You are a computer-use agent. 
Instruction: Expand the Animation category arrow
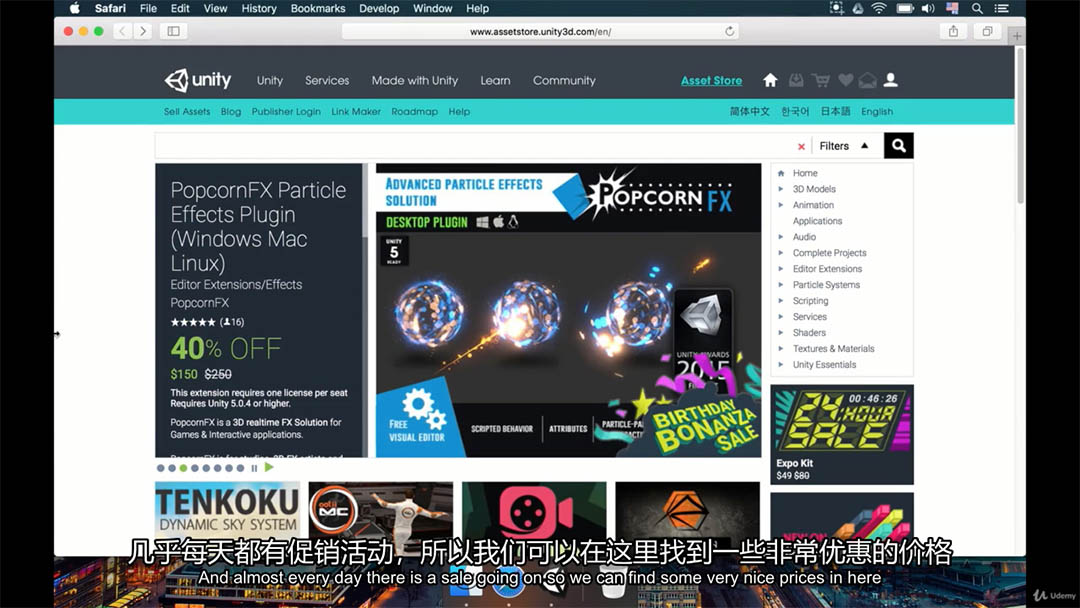click(780, 205)
